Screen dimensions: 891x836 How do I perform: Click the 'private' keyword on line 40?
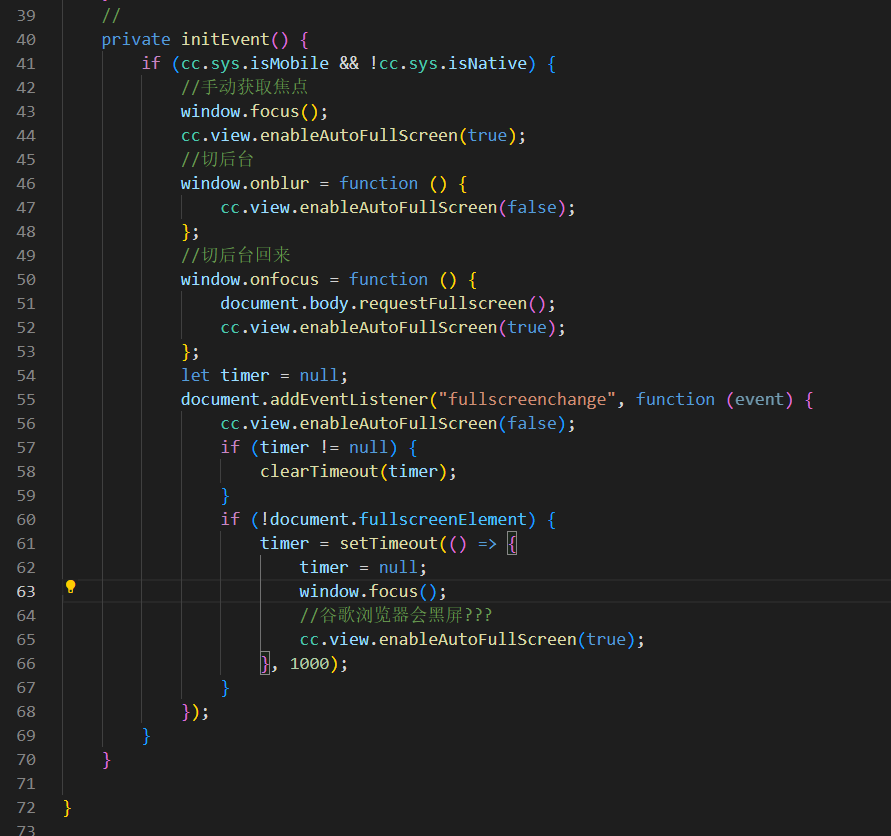[x=136, y=40]
